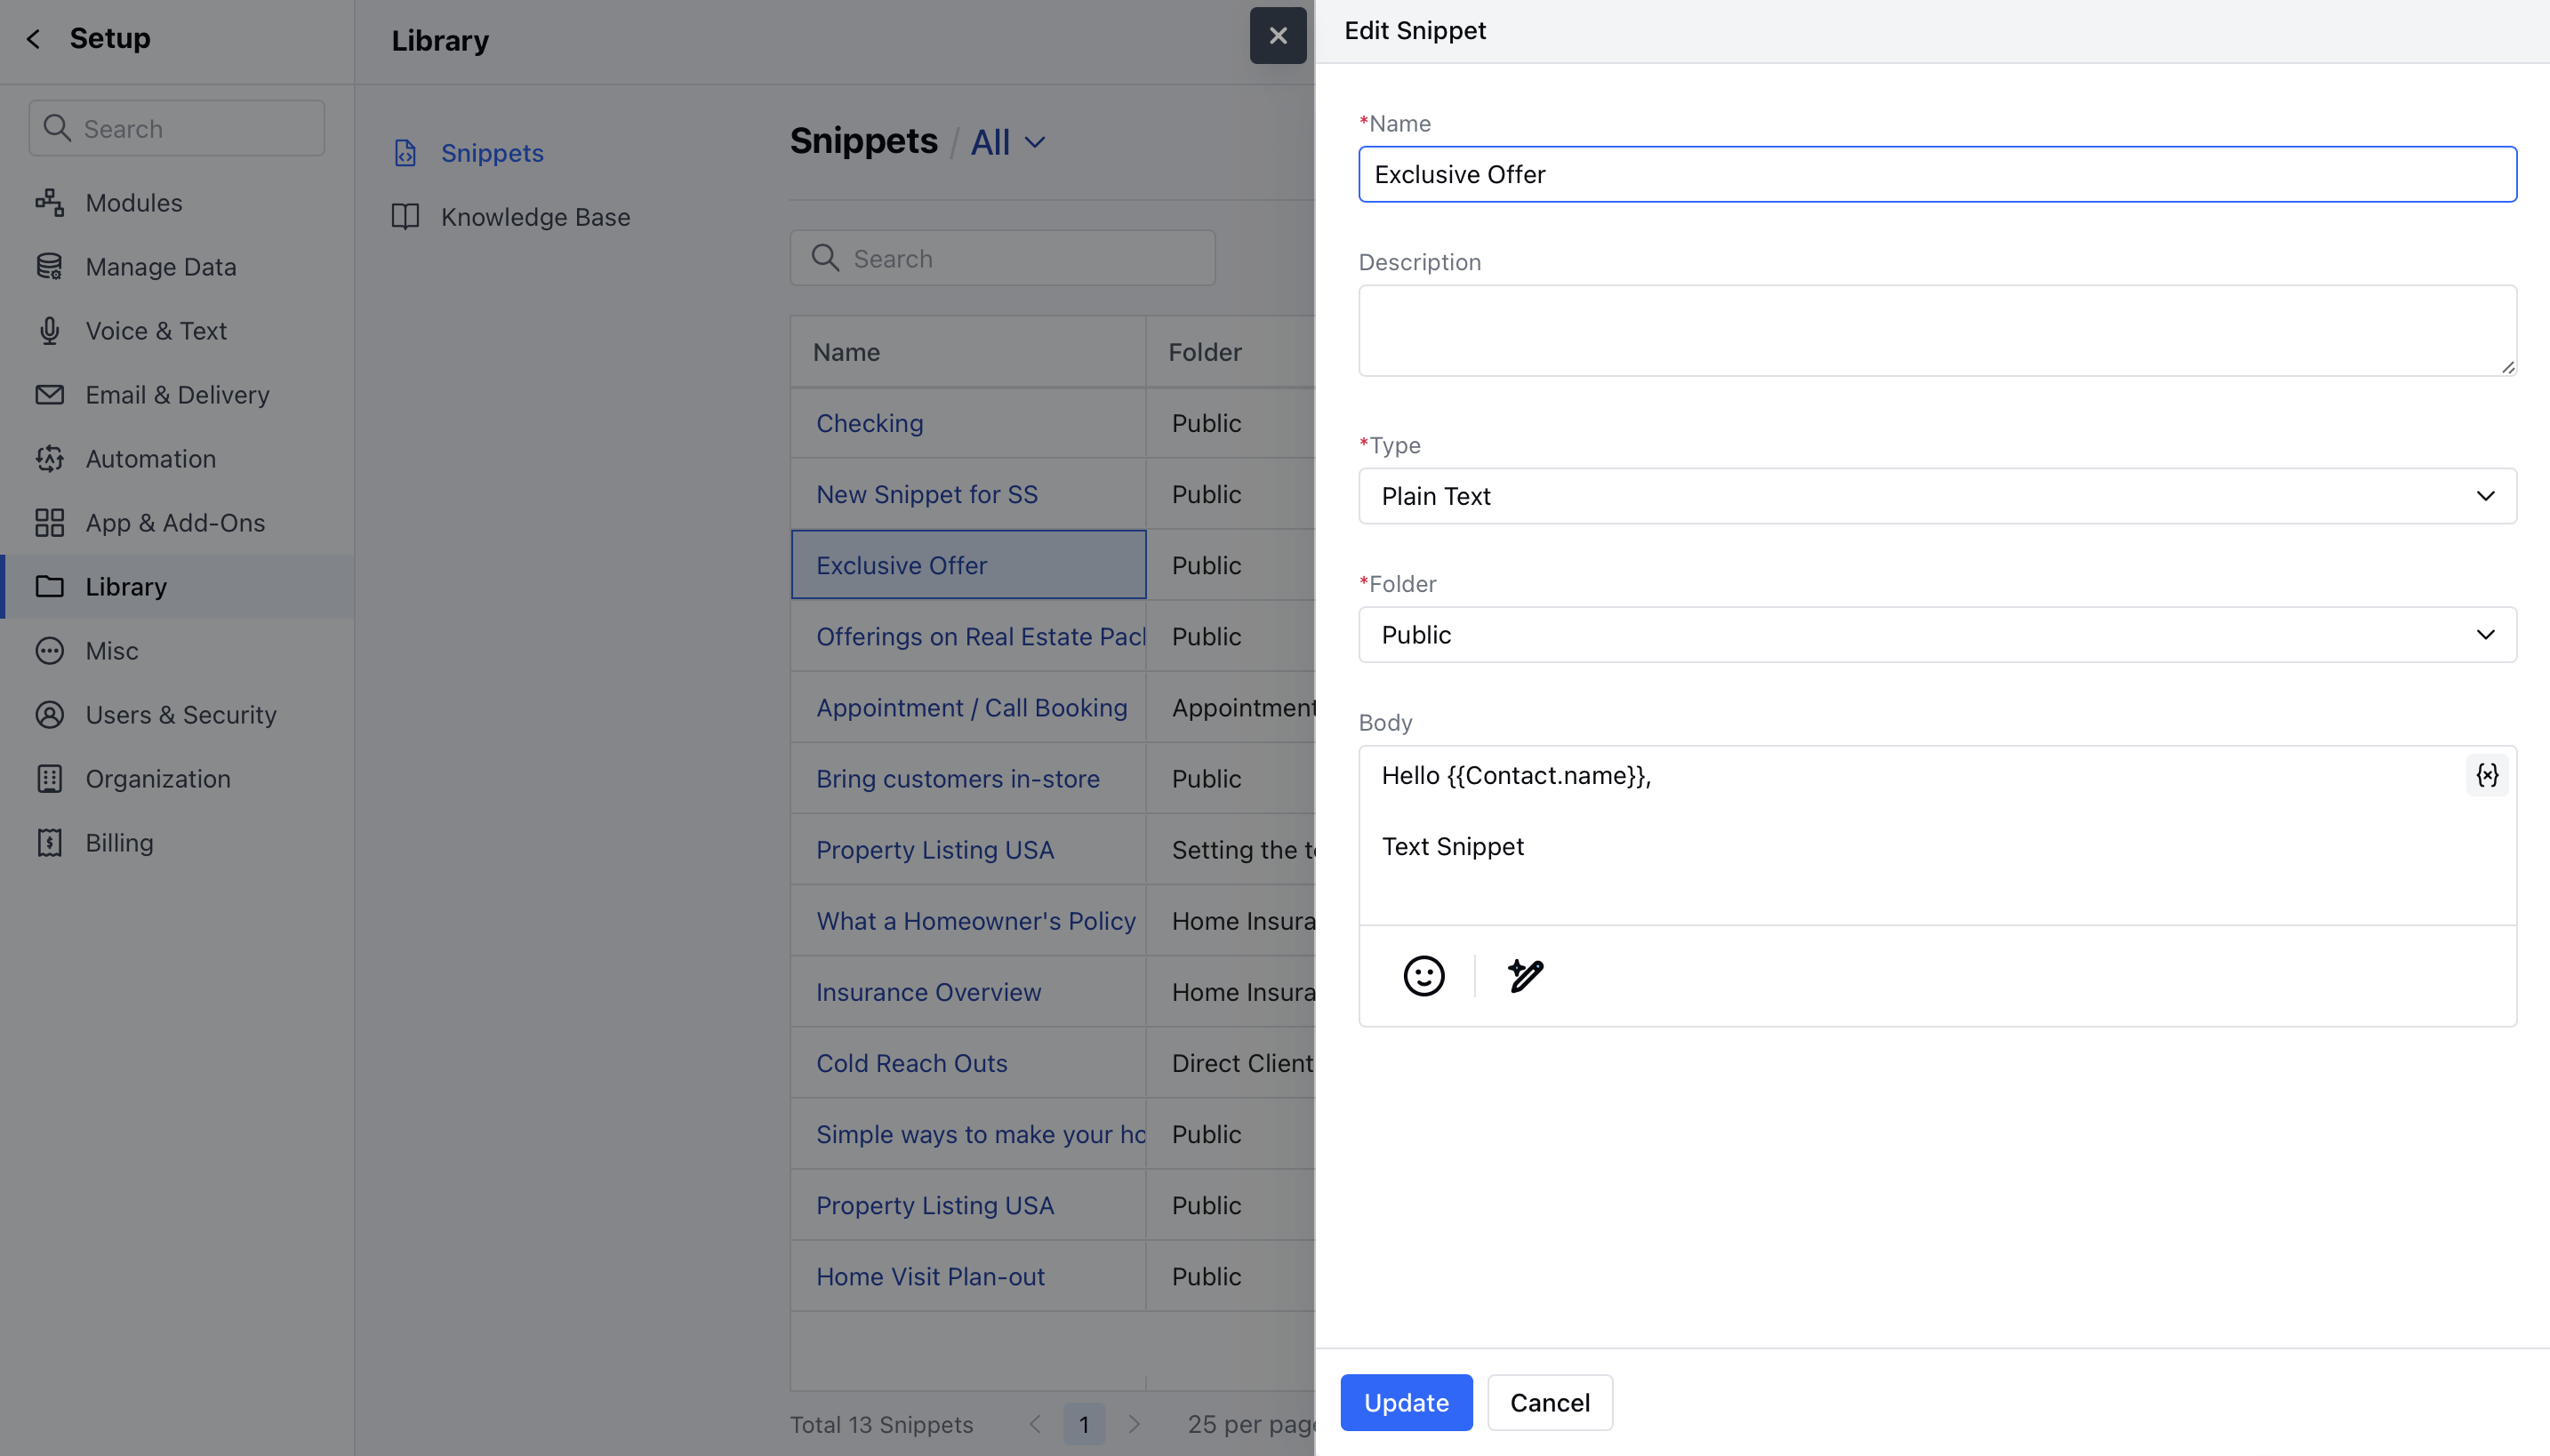Open the Billing section

pos(119,843)
